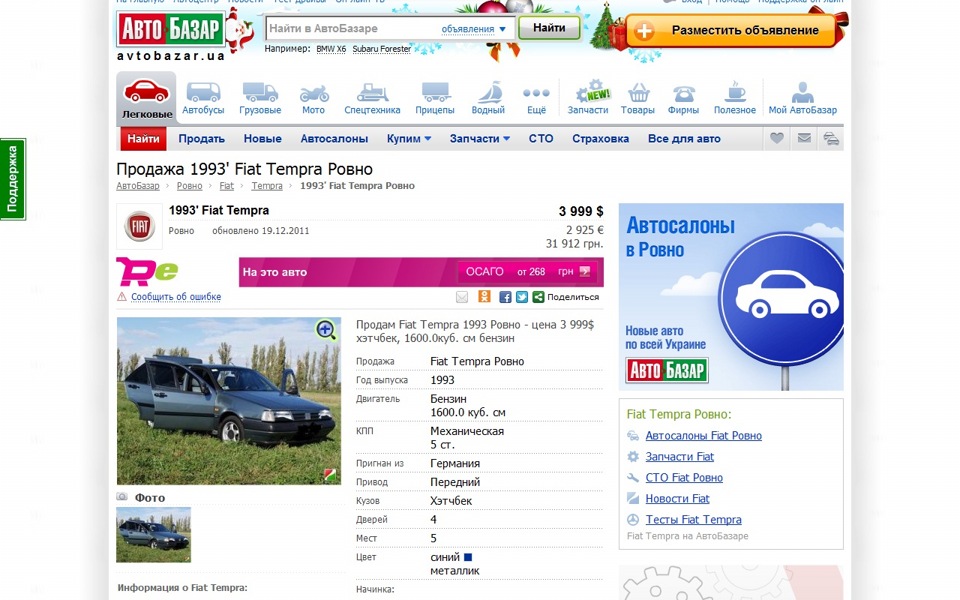Click Сообщить об ошибке link
Viewport: 960px width, 600px height.
[176, 297]
